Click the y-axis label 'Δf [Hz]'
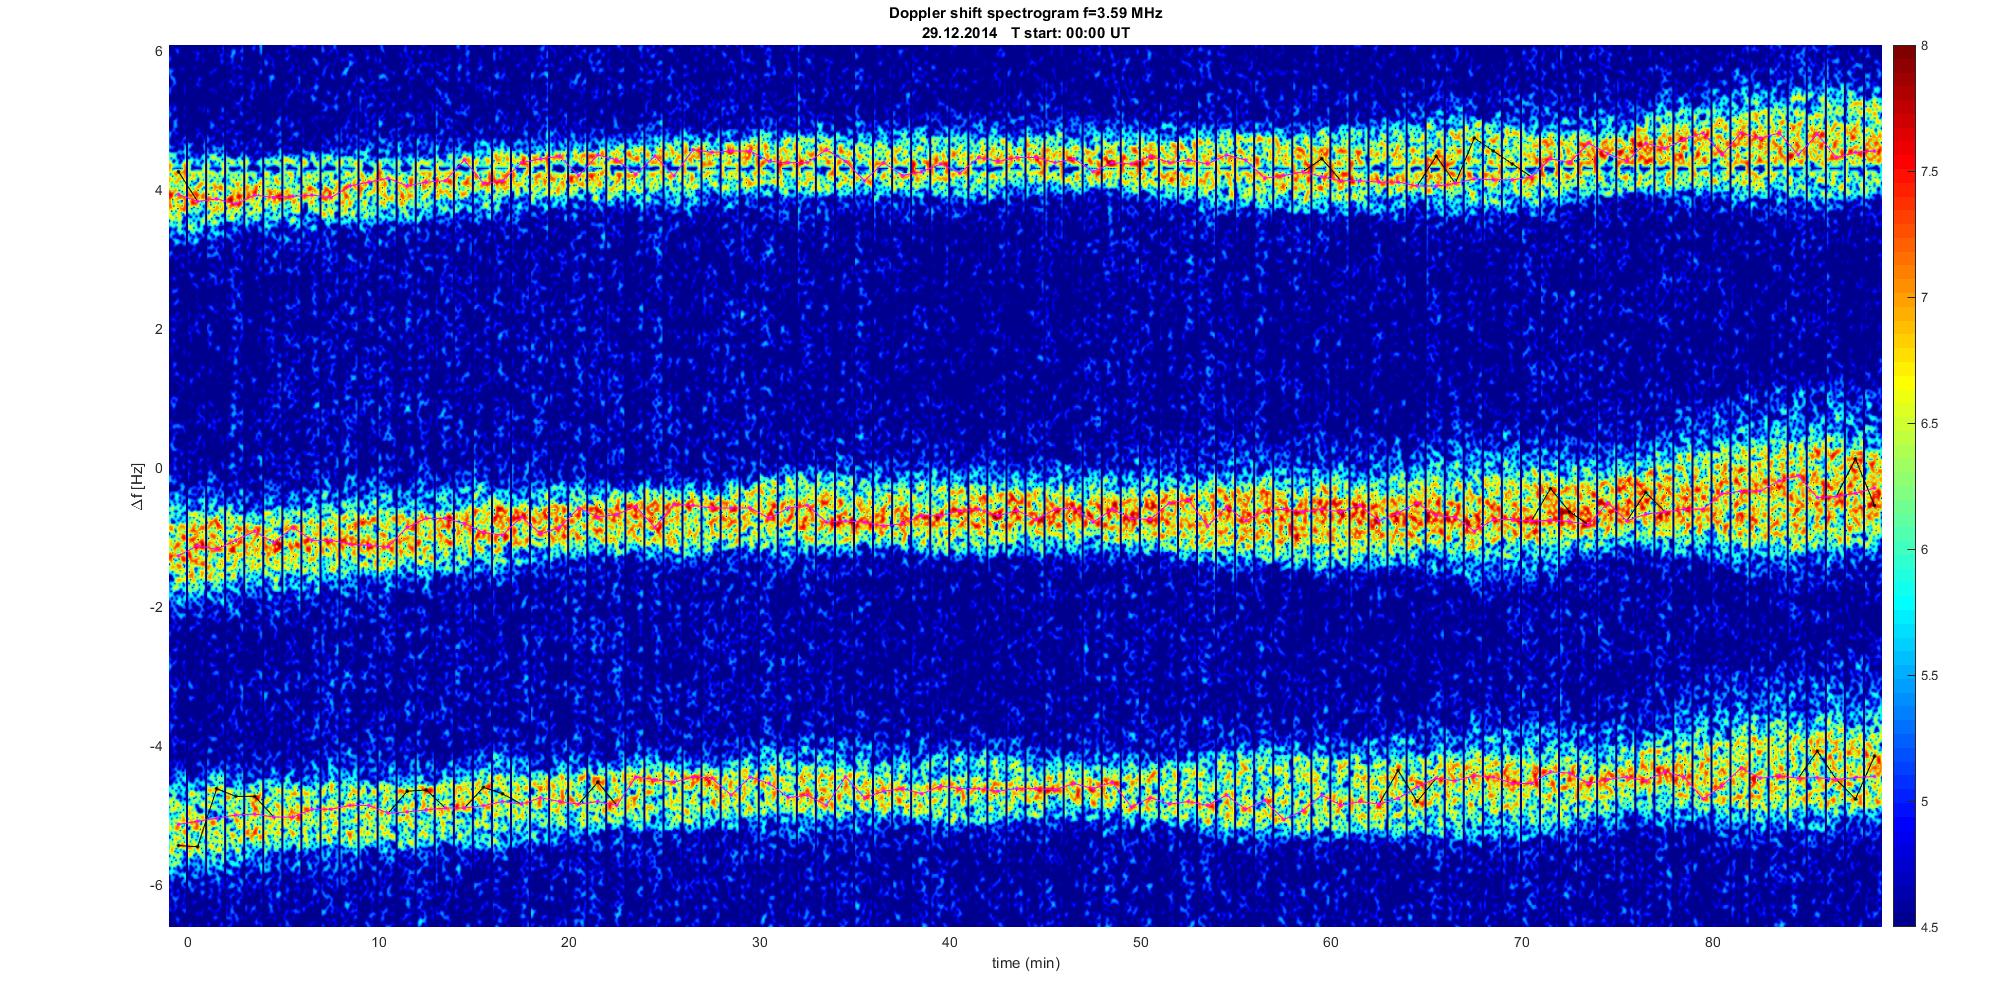Screen dimensions: 2000x995 [138, 486]
